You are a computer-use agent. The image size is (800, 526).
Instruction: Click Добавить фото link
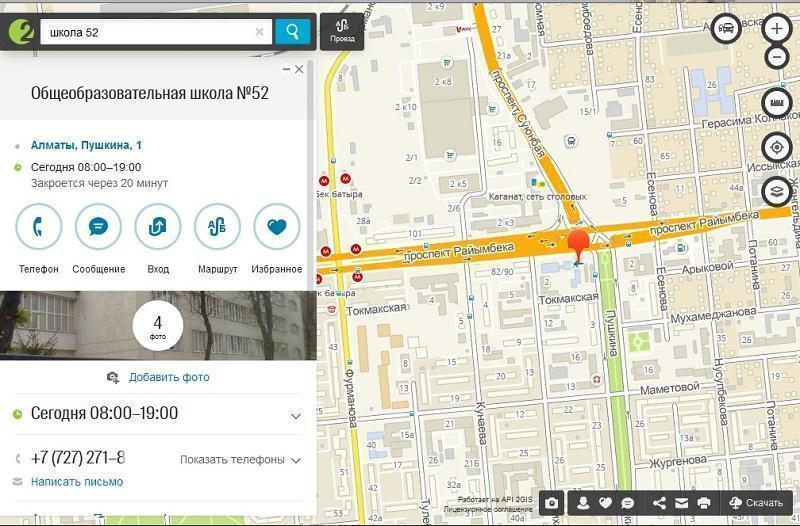point(168,377)
